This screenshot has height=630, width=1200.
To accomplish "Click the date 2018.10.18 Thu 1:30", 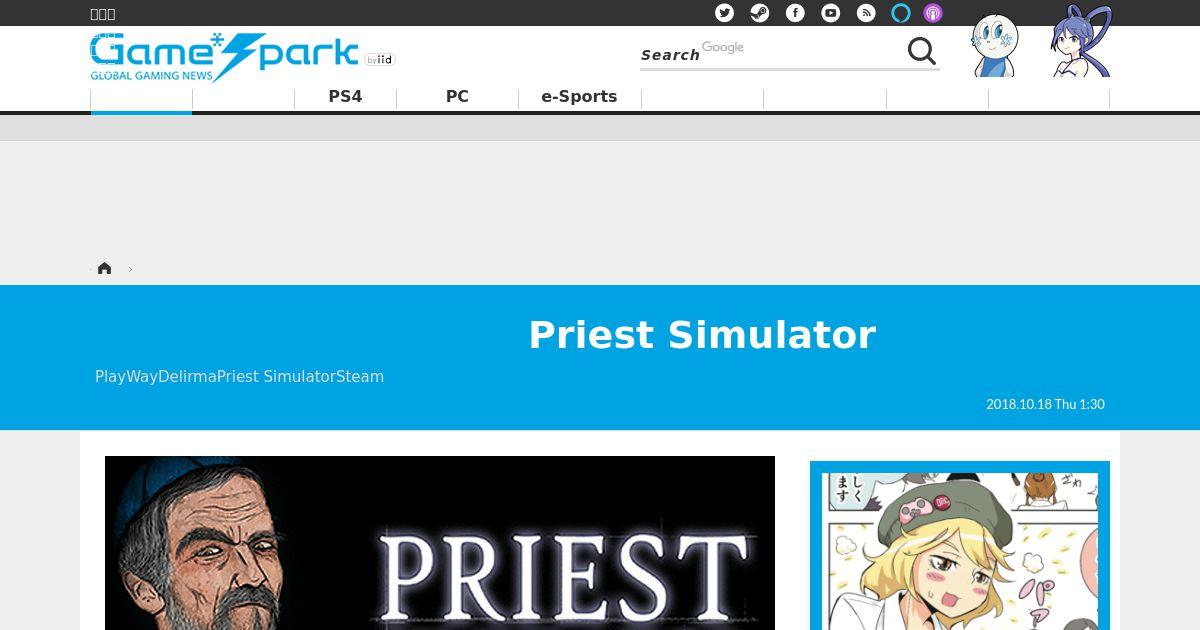I will click(x=1045, y=404).
